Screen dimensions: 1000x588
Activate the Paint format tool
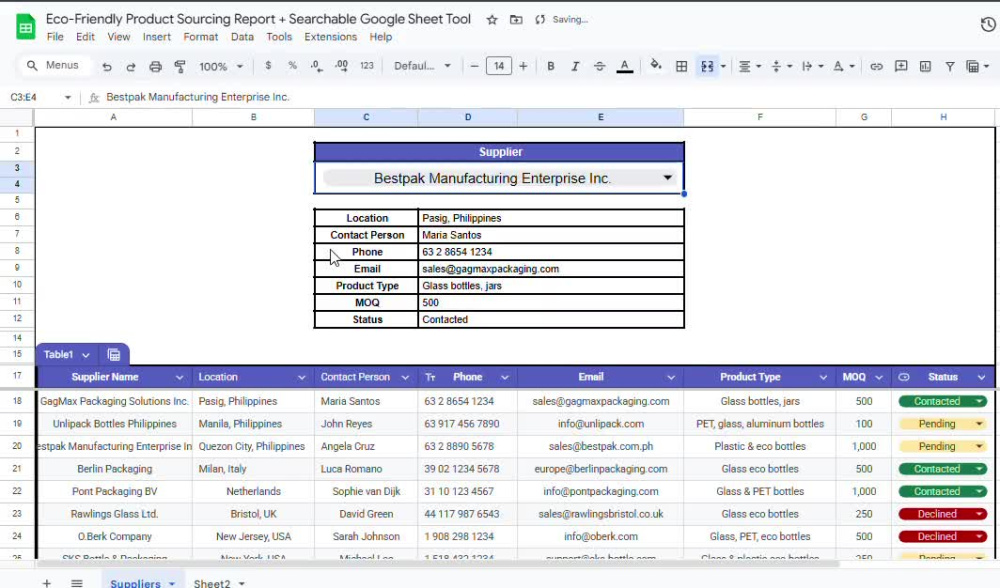pyautogui.click(x=180, y=66)
